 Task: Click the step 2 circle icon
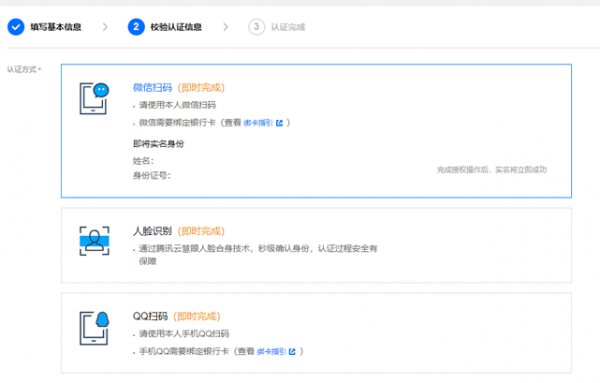pyautogui.click(x=136, y=27)
